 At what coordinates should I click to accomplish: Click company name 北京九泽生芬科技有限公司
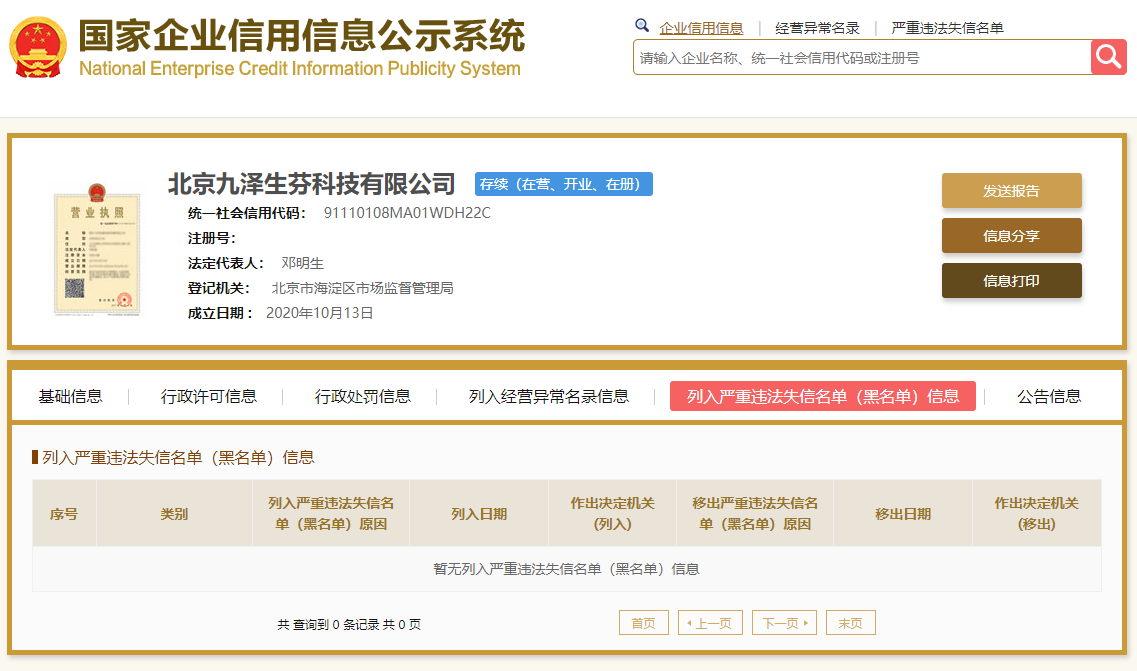[312, 184]
